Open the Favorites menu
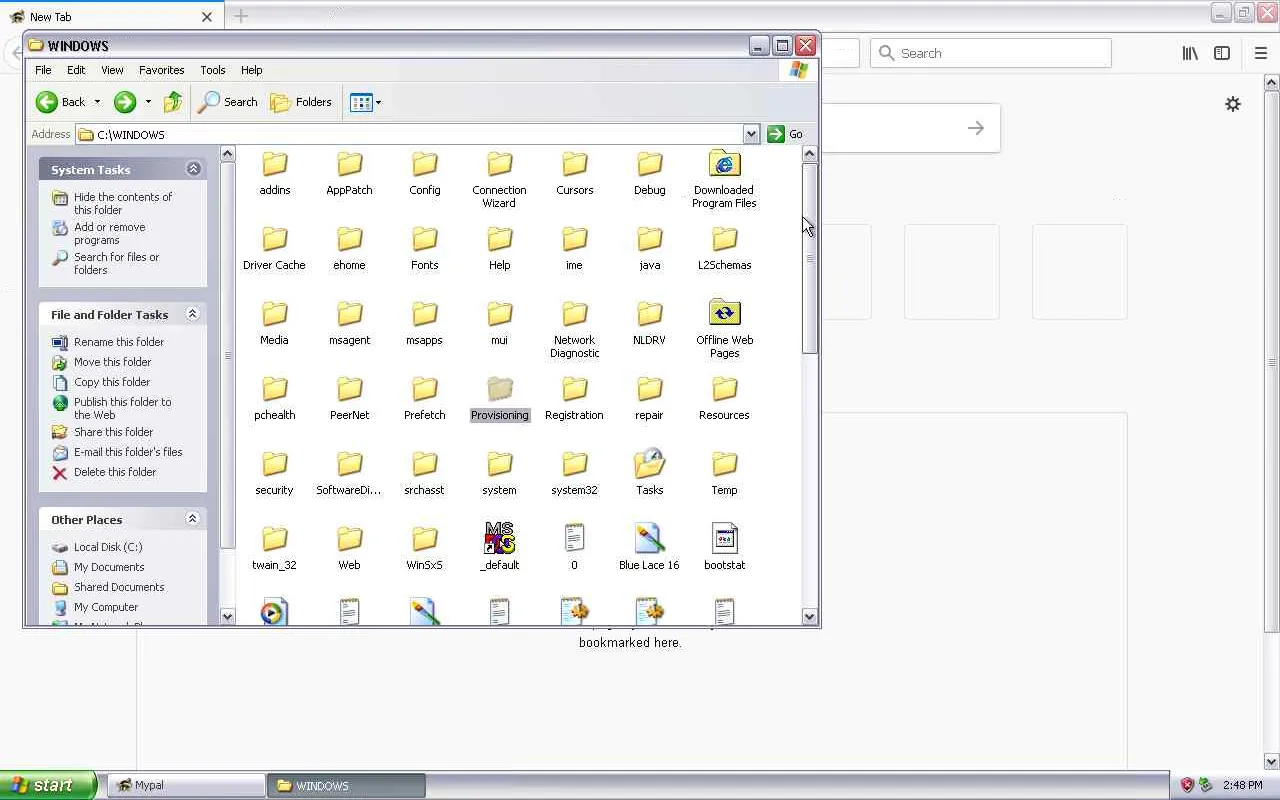Screen dimensions: 1280x800 [x=162, y=70]
